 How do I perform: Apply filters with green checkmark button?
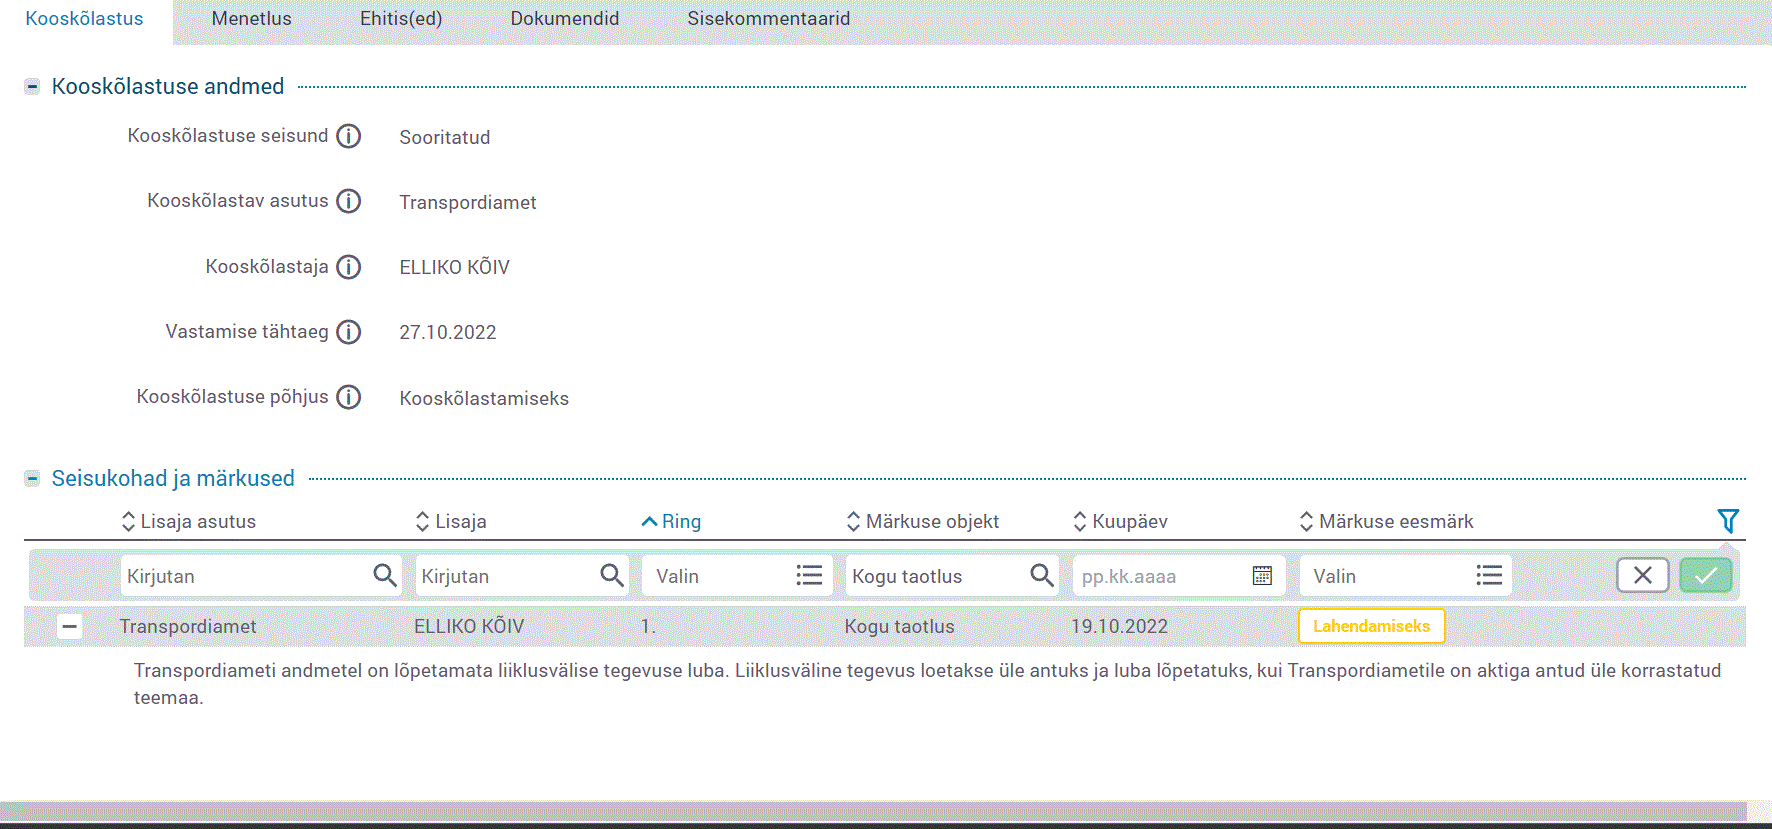(1706, 575)
